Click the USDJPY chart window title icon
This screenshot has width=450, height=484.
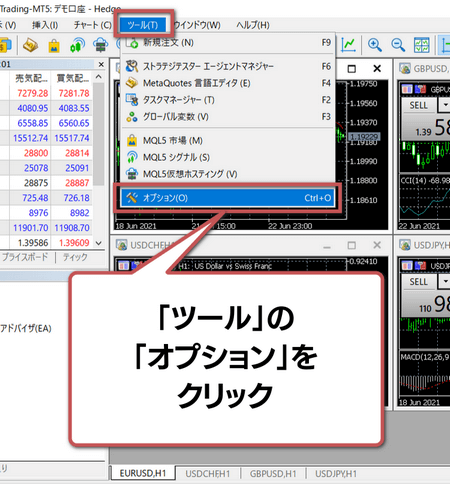405,245
